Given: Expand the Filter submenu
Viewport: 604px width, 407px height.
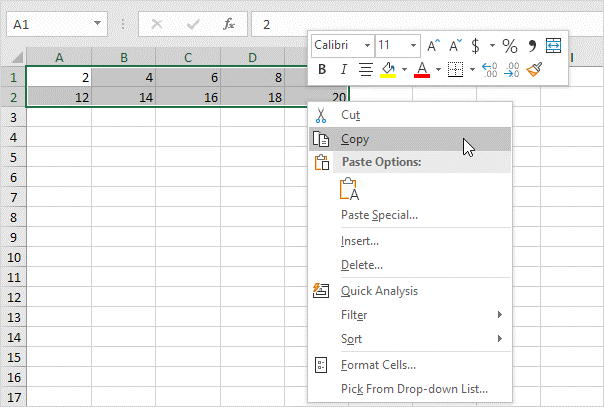Looking at the screenshot, I should (x=354, y=315).
